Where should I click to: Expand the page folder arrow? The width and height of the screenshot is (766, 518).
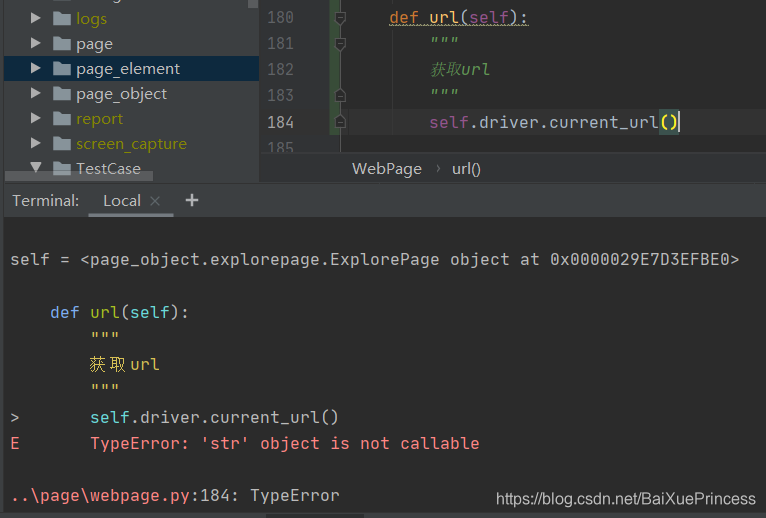tap(35, 43)
